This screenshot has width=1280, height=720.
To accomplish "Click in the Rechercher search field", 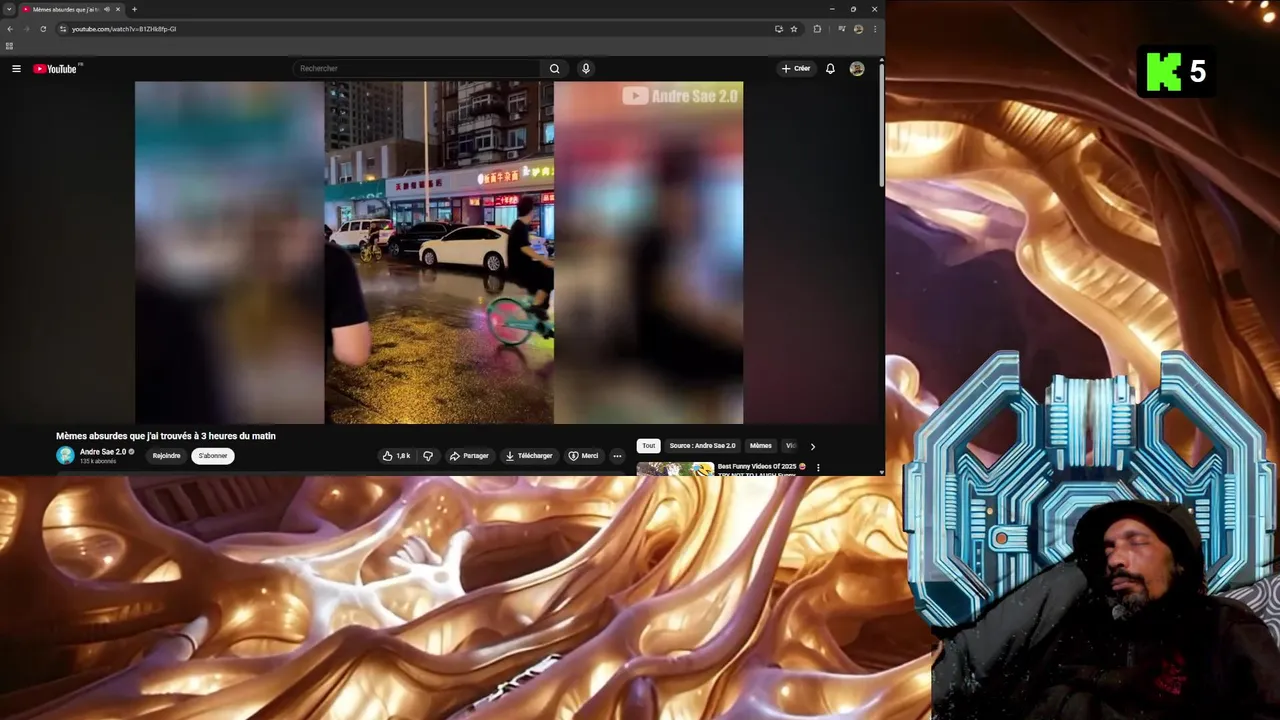I will (x=418, y=69).
